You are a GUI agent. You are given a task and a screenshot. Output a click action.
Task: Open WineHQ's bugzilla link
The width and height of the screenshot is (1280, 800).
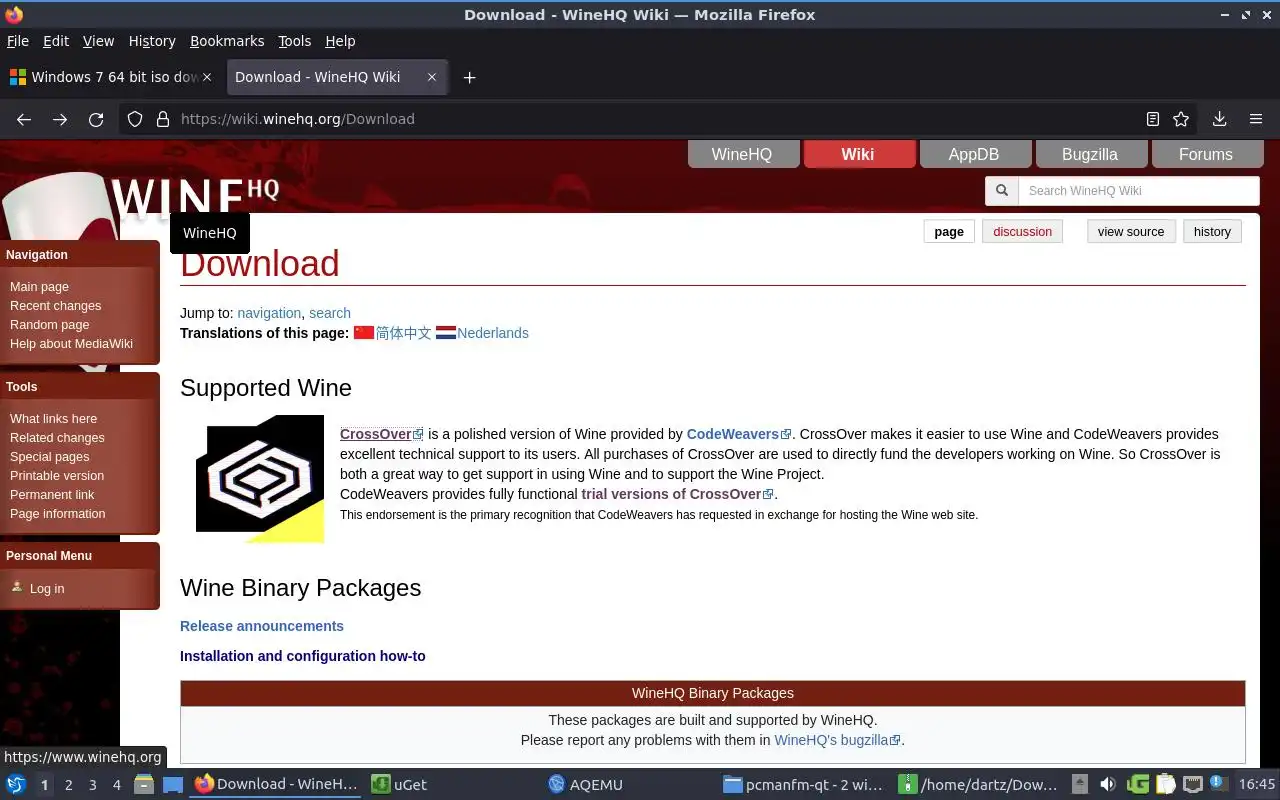coord(838,740)
